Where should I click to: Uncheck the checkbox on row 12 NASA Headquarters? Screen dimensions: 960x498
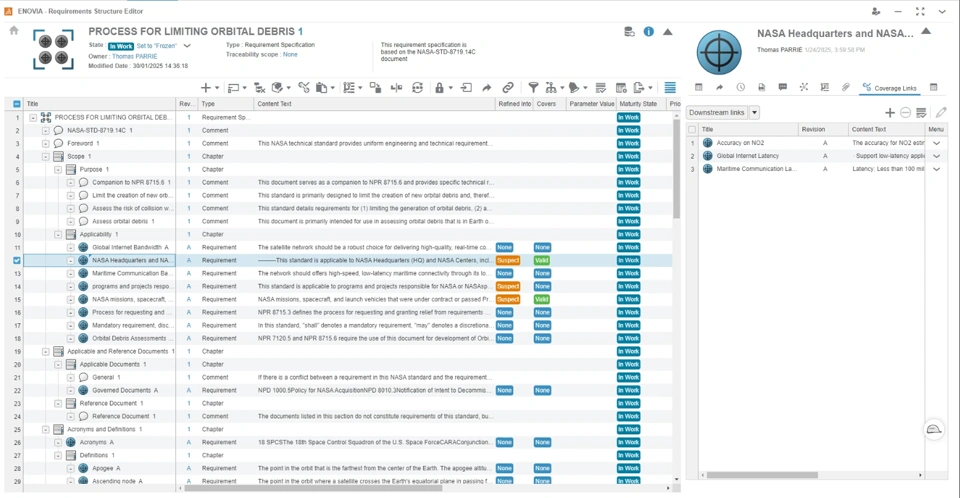click(x=17, y=260)
